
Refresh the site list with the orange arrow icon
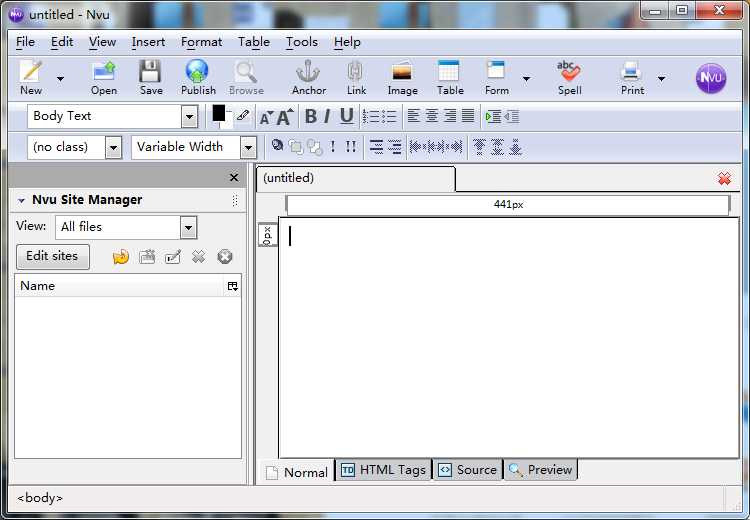[x=121, y=257]
